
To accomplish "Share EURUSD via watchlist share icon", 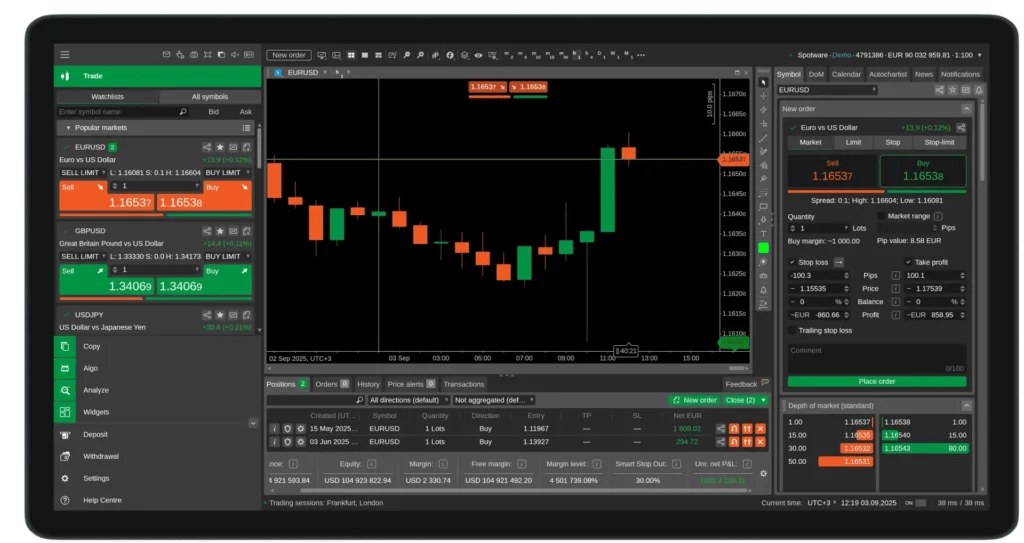I will pyautogui.click(x=206, y=148).
